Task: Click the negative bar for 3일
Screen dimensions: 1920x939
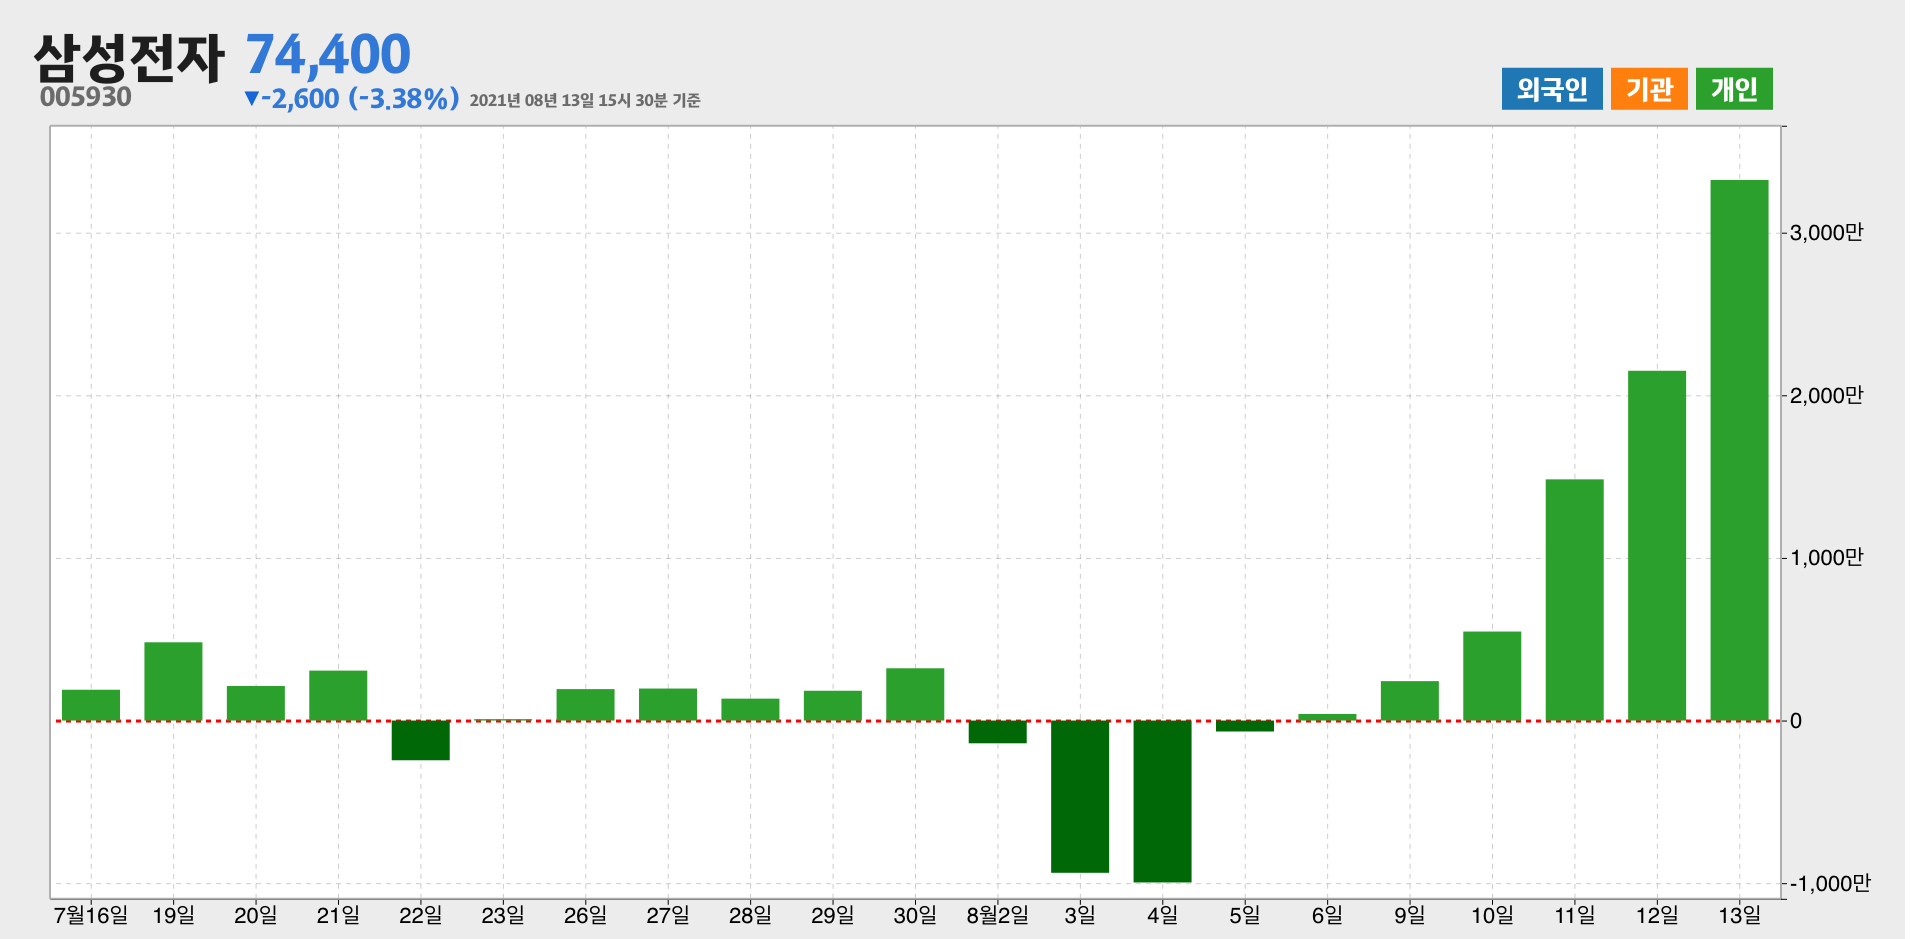Action: point(1080,796)
